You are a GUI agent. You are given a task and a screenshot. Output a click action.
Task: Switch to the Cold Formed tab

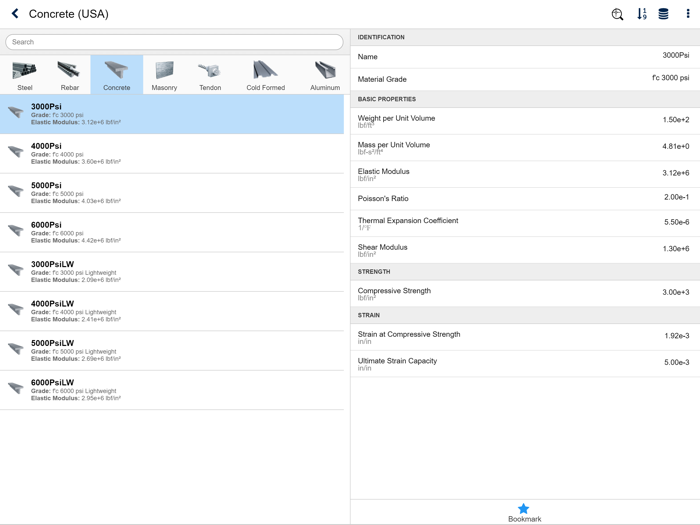[266, 75]
